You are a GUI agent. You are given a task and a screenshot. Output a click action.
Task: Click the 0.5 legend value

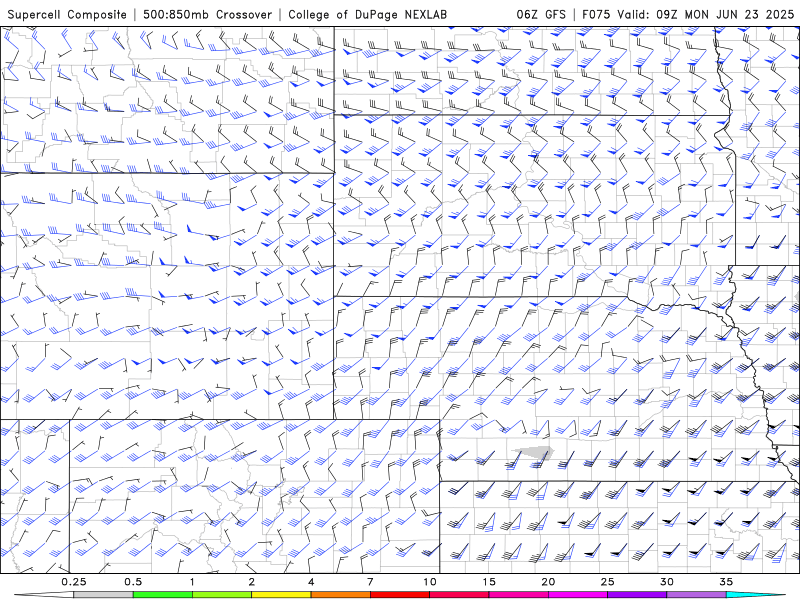click(x=133, y=582)
